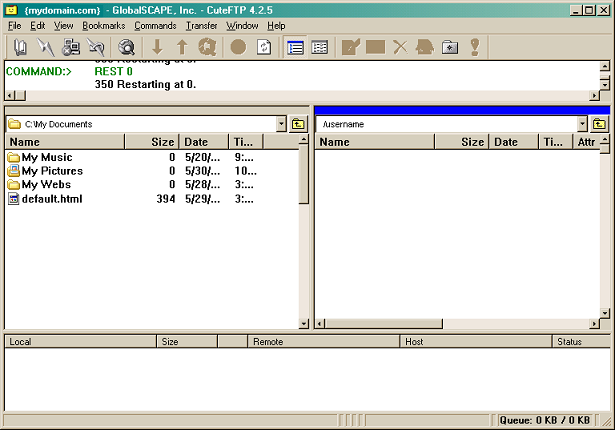Click the Quick Connect wand icon
This screenshot has width=615, height=430.
point(46,47)
